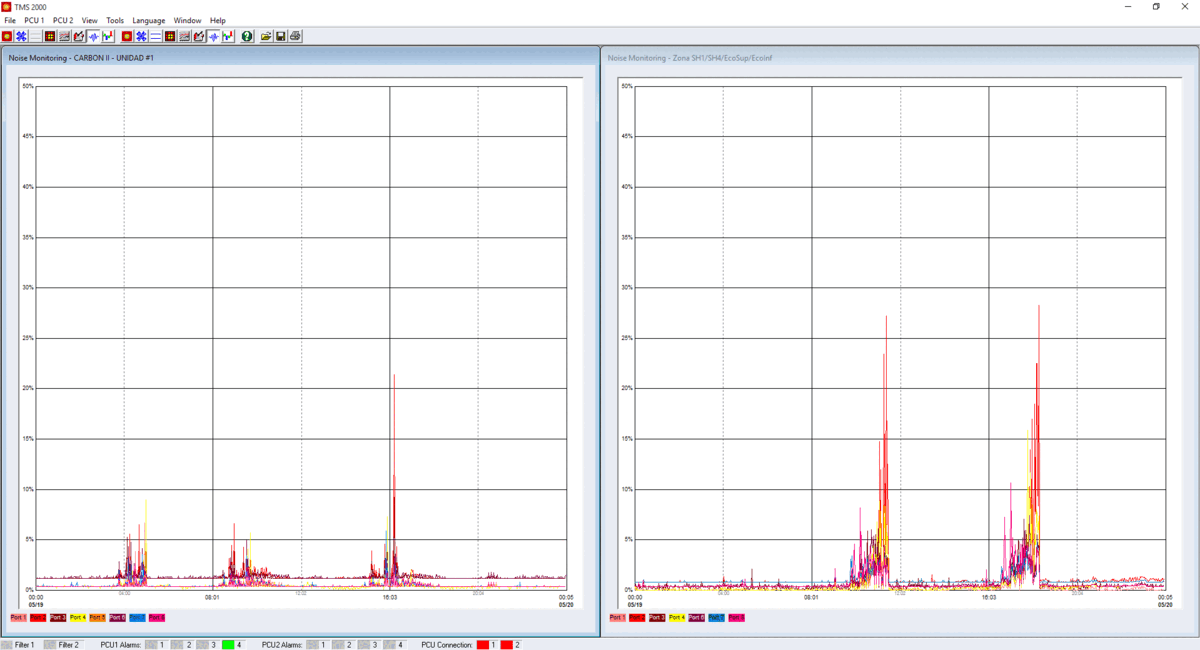The image size is (1200, 650).
Task: Print the chart using the printer icon
Action: [x=296, y=36]
